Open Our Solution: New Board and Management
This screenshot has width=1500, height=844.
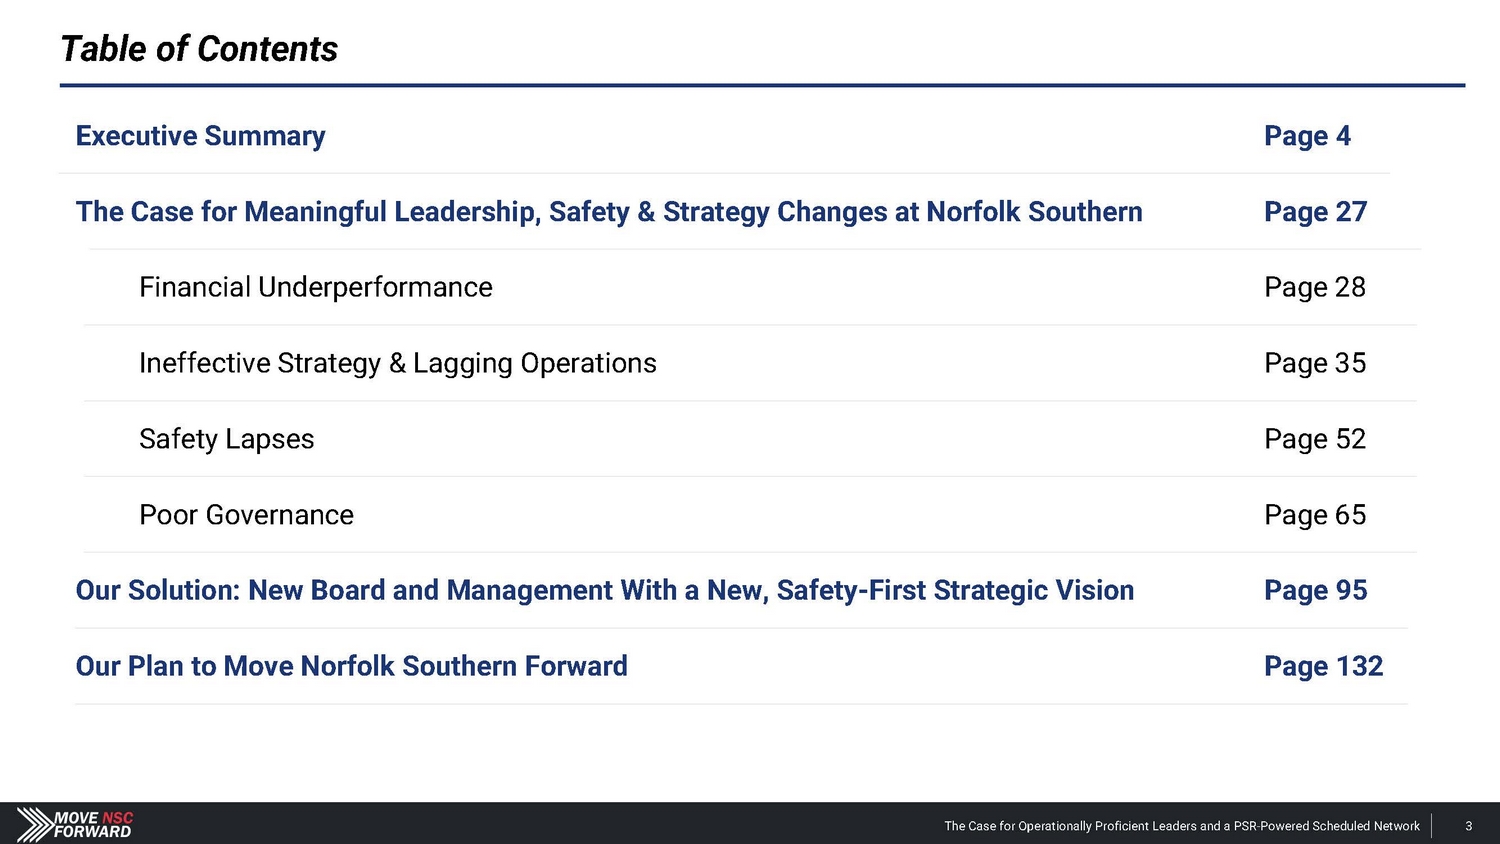(x=604, y=591)
